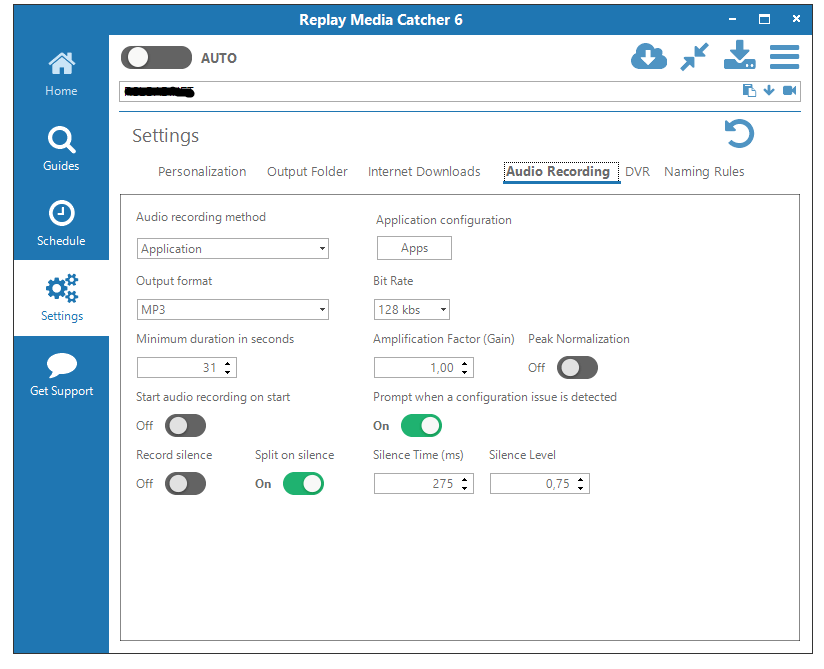Turn off Split on silence

click(303, 483)
